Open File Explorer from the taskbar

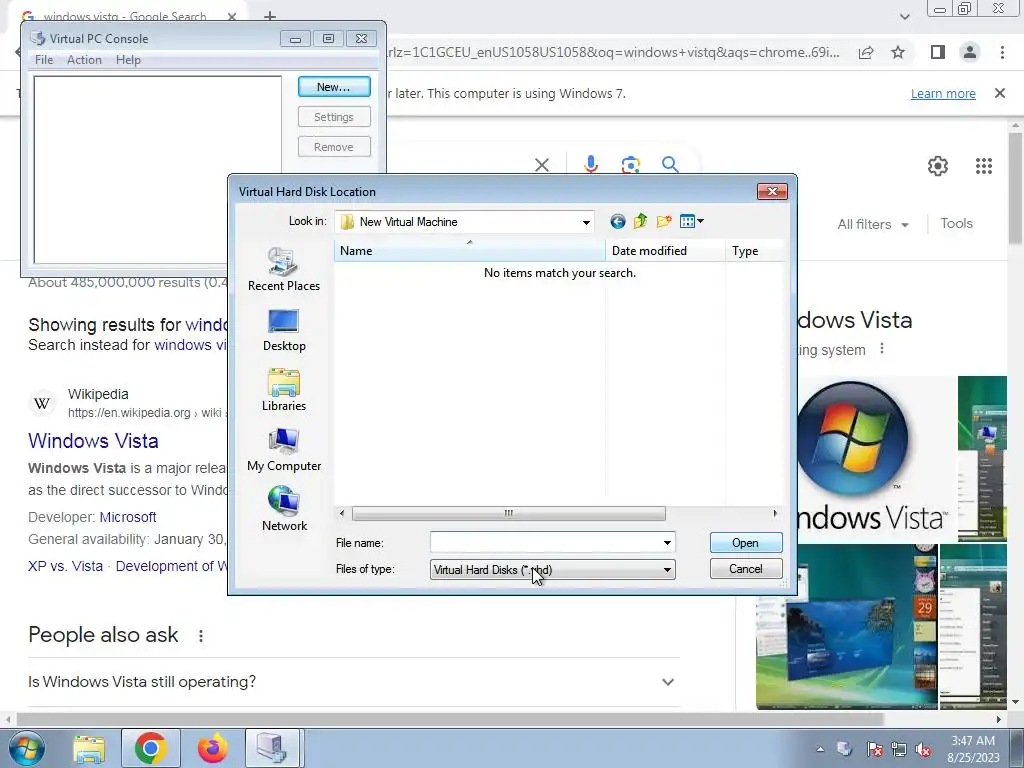(89, 748)
